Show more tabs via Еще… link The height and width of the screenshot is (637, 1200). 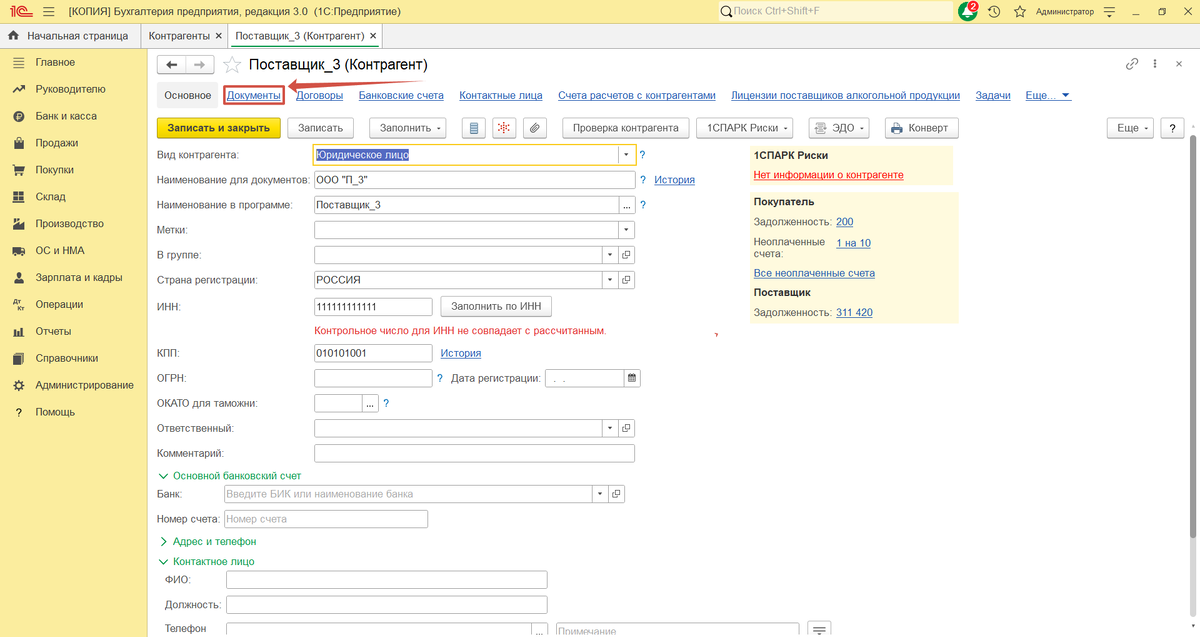[1048, 96]
